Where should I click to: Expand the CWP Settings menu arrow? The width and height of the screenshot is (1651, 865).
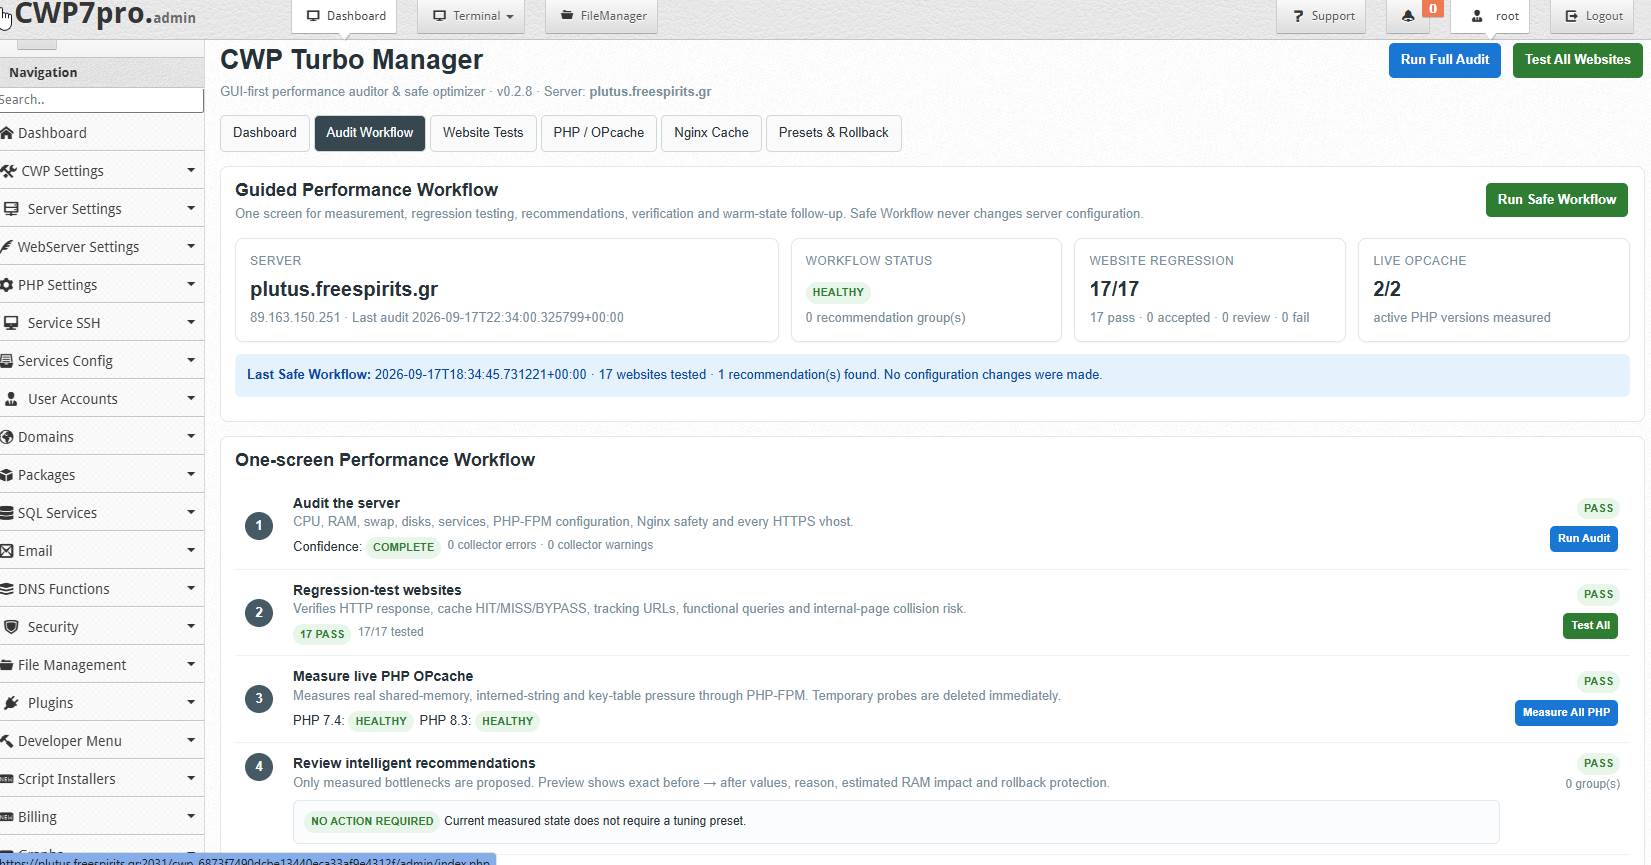pos(191,170)
